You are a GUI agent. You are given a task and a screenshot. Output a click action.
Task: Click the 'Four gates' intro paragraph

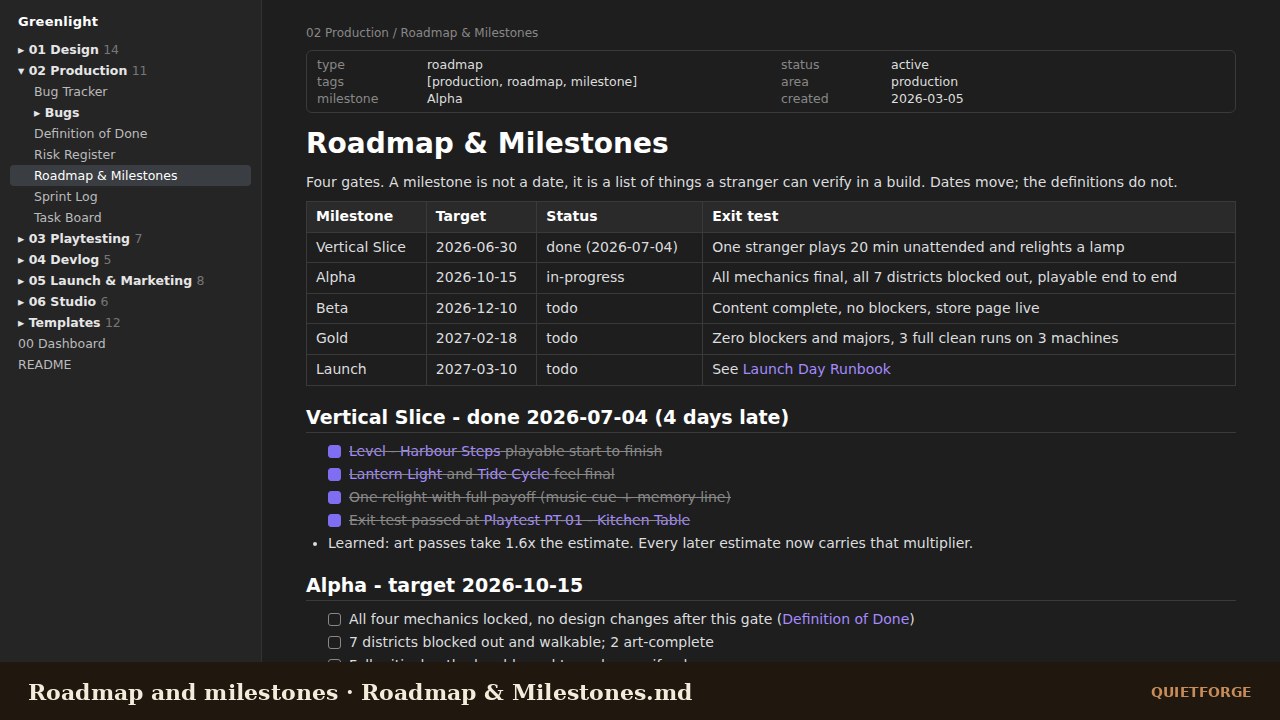[742, 182]
